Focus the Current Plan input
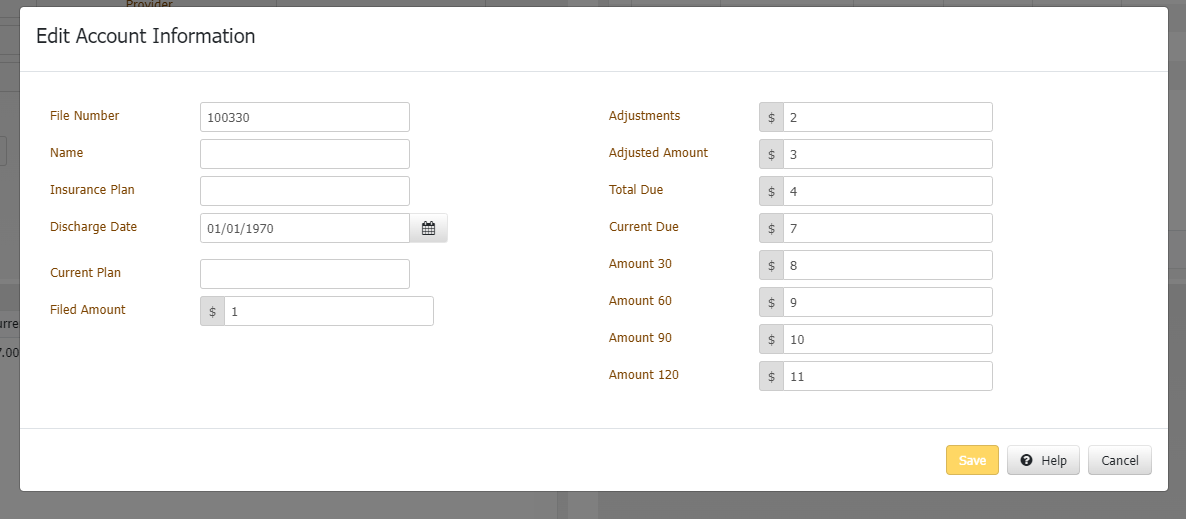This screenshot has height=519, width=1186. tap(305, 274)
